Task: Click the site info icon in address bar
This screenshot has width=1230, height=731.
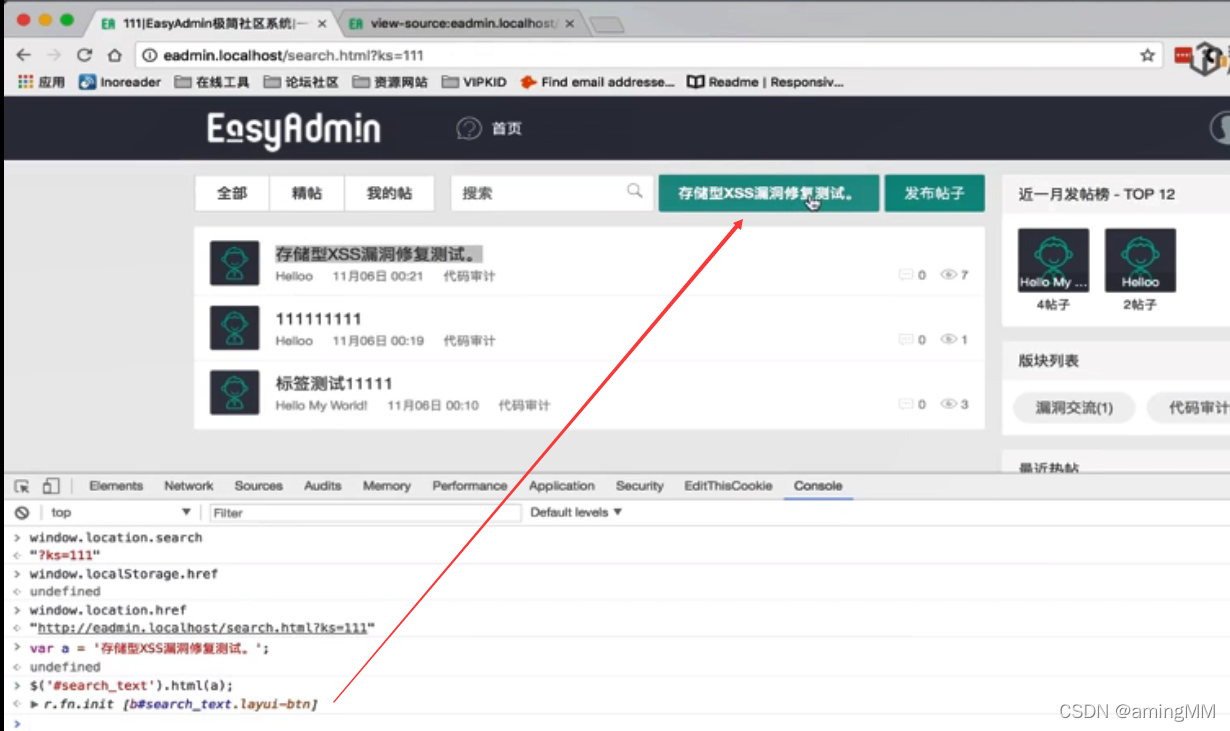Action: point(149,56)
